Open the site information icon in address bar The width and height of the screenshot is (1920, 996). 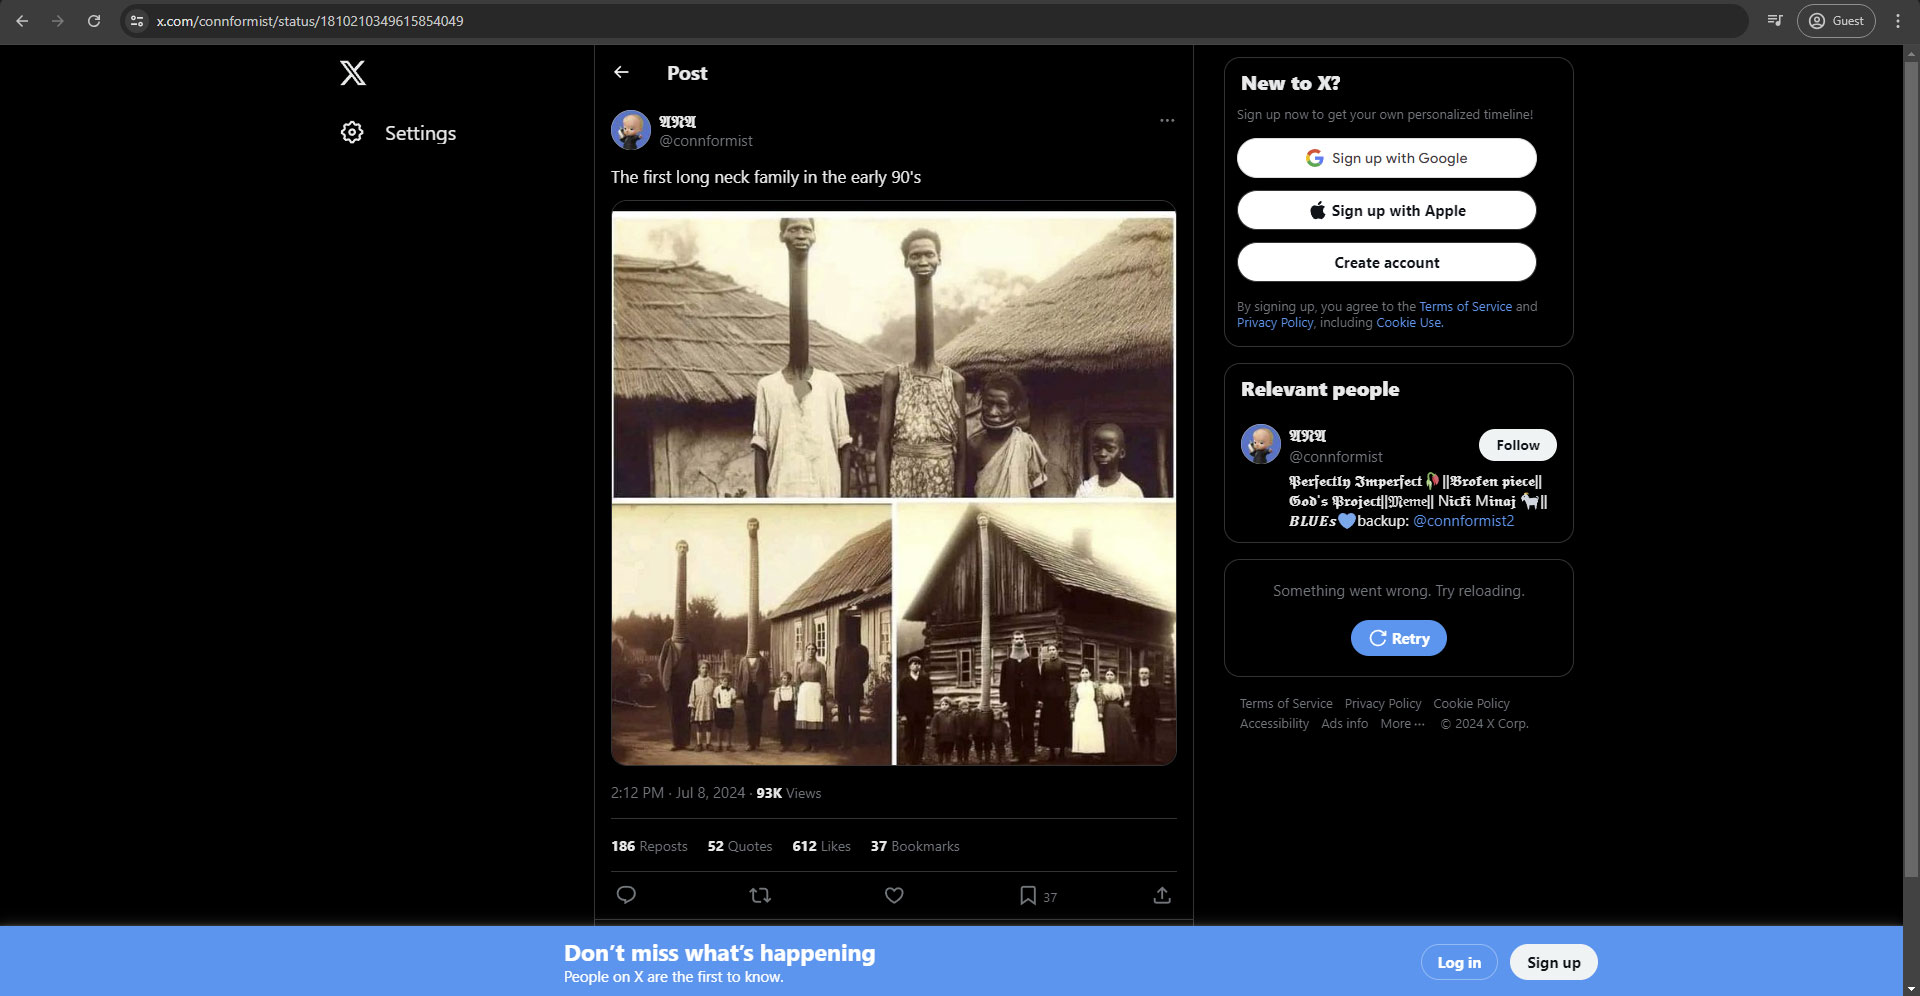coord(137,20)
